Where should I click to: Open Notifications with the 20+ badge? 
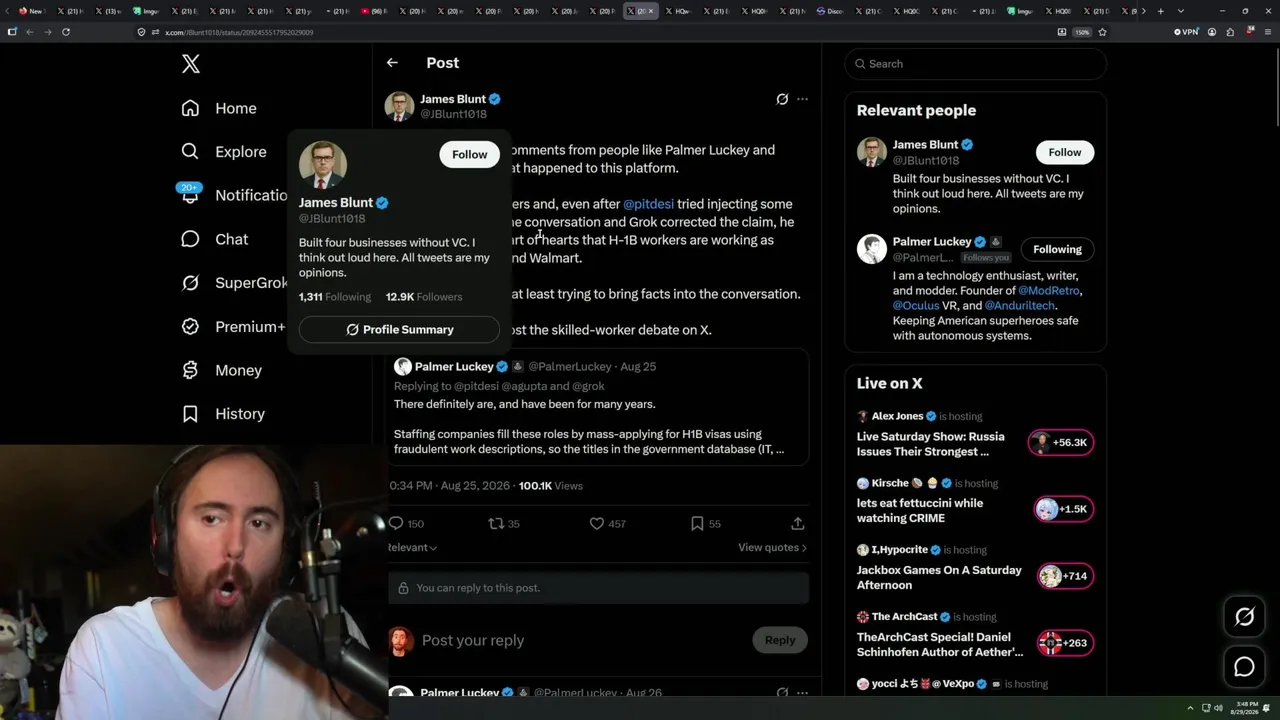point(235,195)
